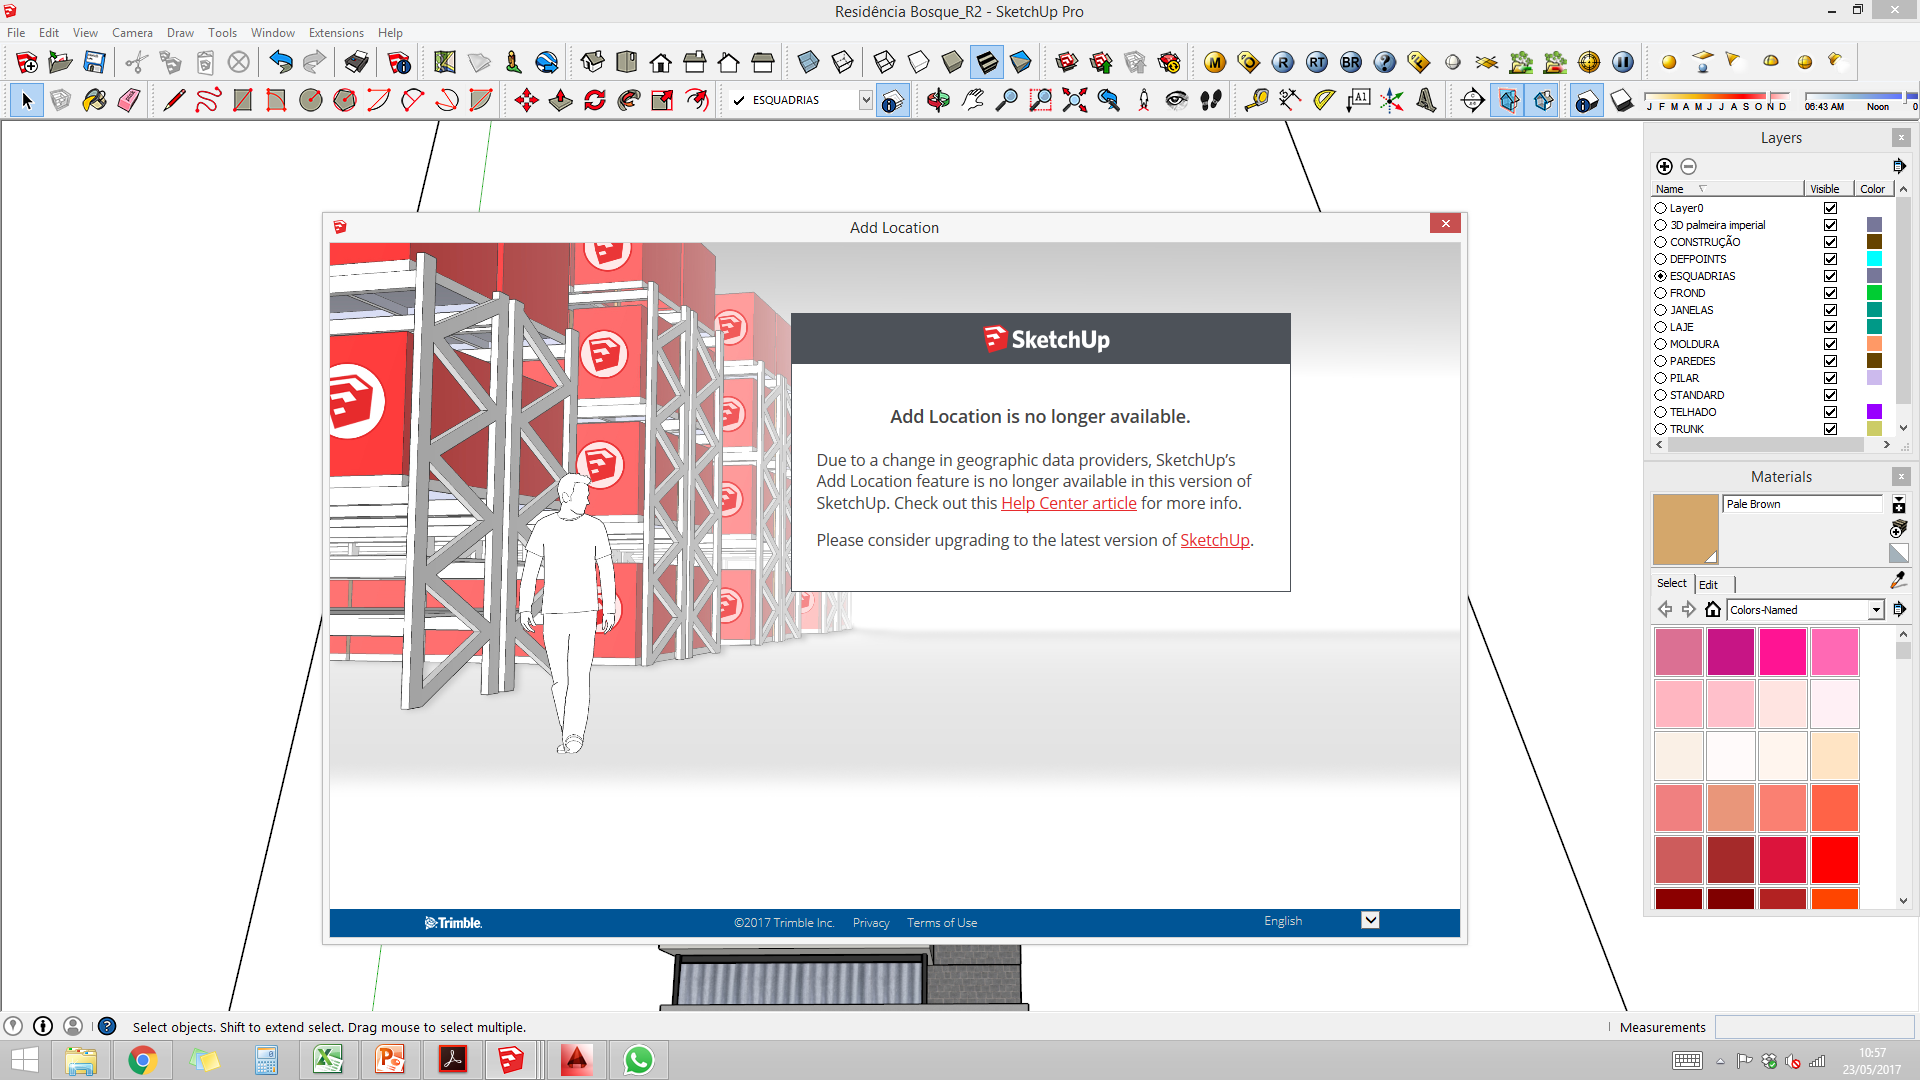This screenshot has height=1080, width=1920.
Task: Open the Help Center article link
Action: [x=1068, y=503]
